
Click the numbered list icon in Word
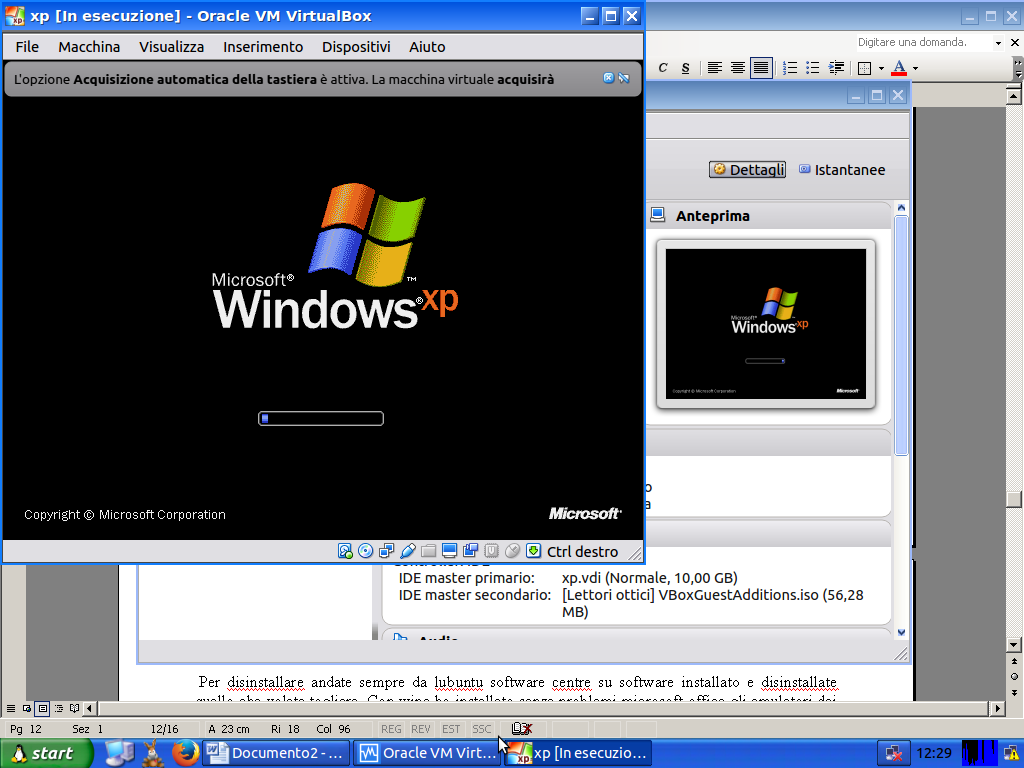[790, 68]
